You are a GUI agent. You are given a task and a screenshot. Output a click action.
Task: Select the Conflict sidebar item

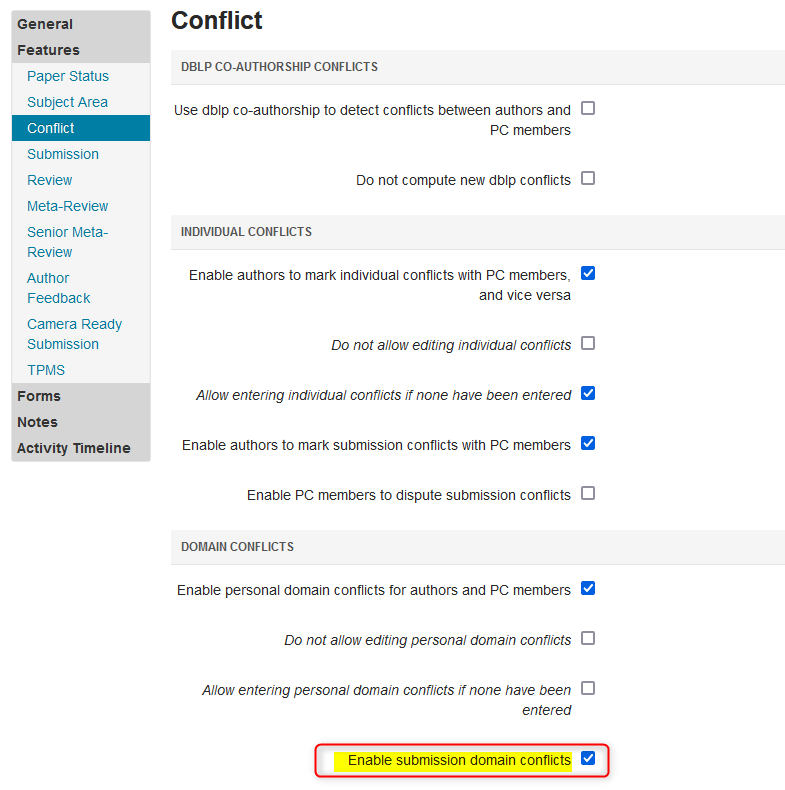81,128
